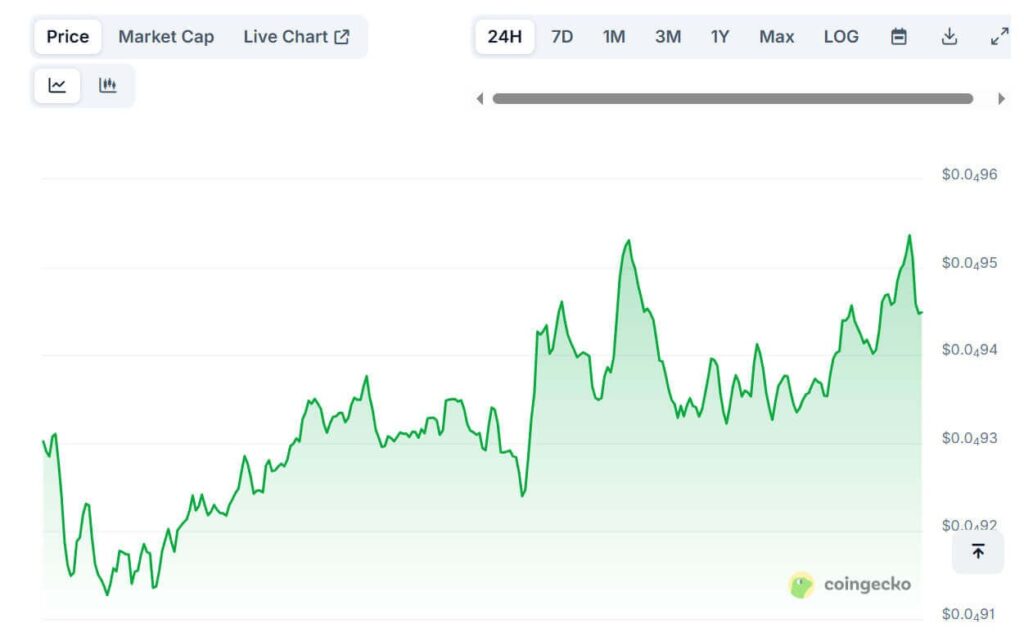Switch to candlestick chart view

[107, 86]
